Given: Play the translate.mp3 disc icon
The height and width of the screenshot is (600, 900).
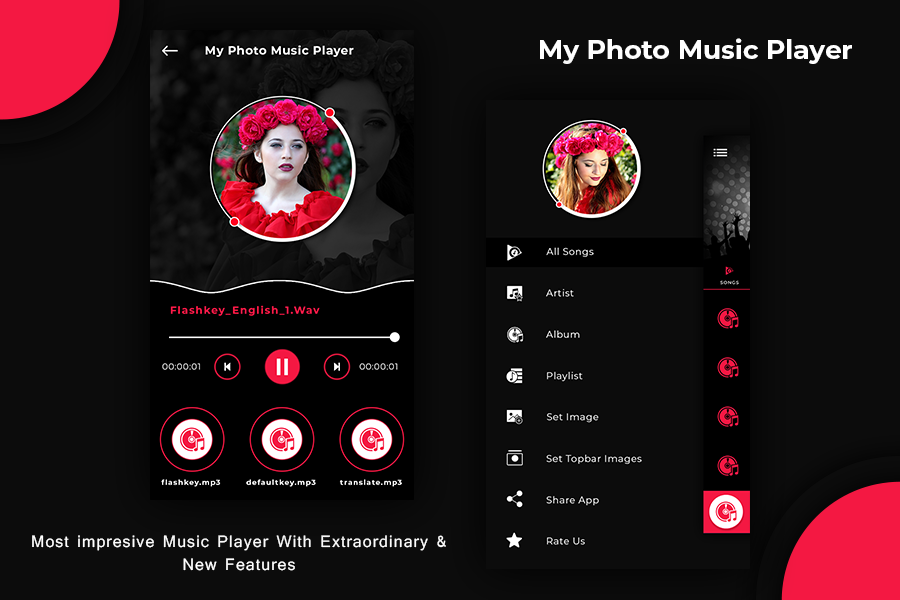Looking at the screenshot, I should 371,439.
